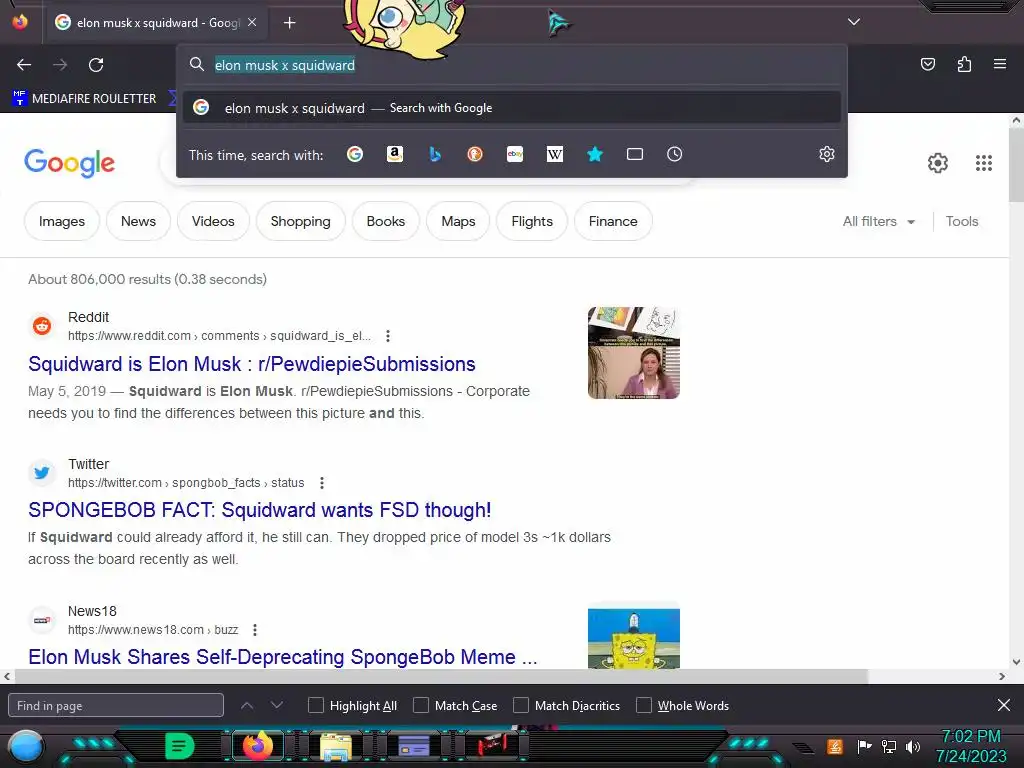Open the list all tabs chevron
This screenshot has height=768, width=1024.
854,22
